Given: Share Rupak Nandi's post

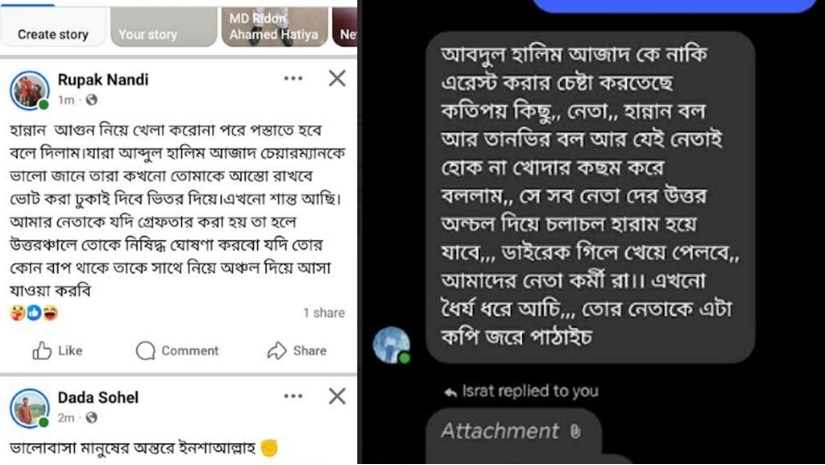Looking at the screenshot, I should coord(297,350).
